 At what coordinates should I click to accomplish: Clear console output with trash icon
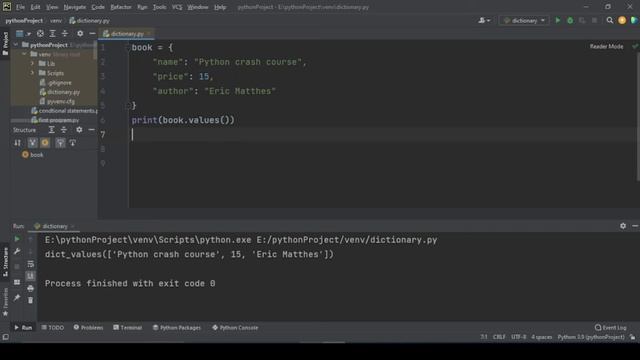tap(31, 300)
